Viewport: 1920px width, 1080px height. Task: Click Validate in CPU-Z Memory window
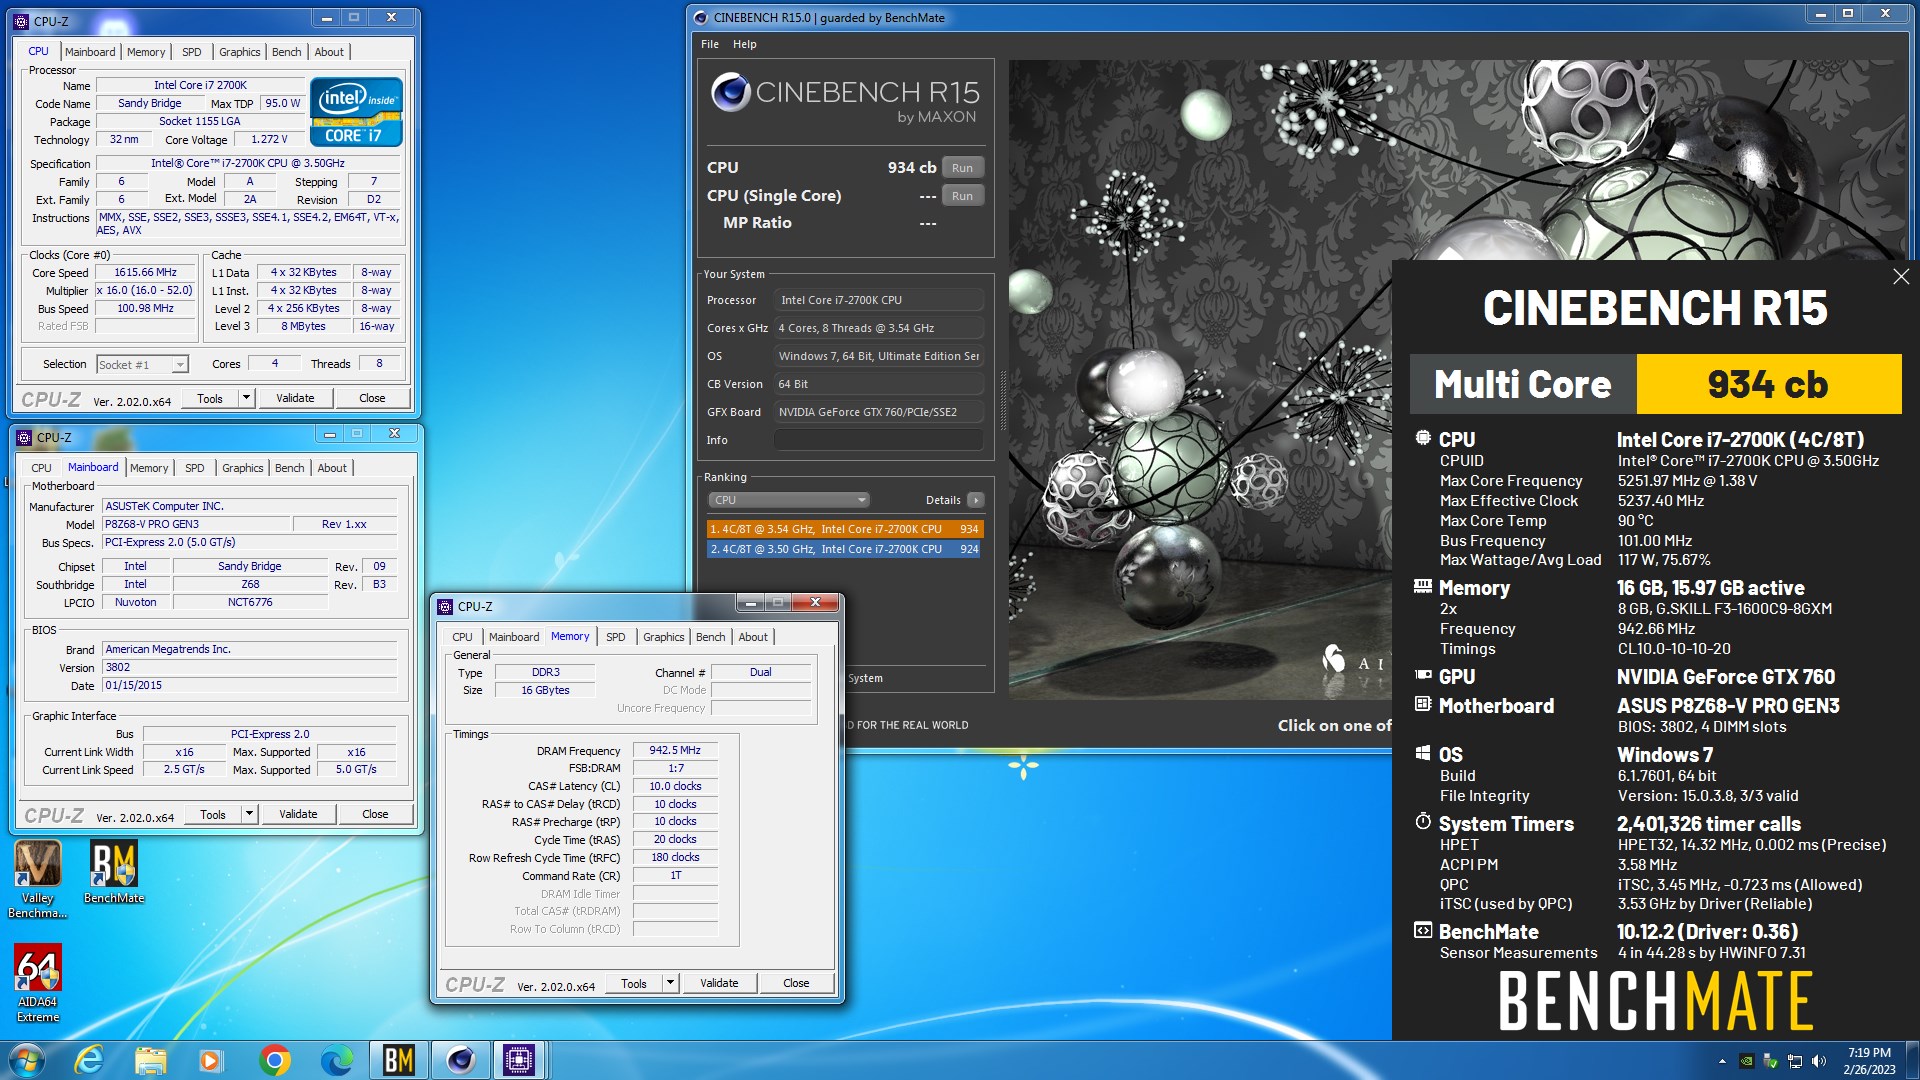[719, 983]
